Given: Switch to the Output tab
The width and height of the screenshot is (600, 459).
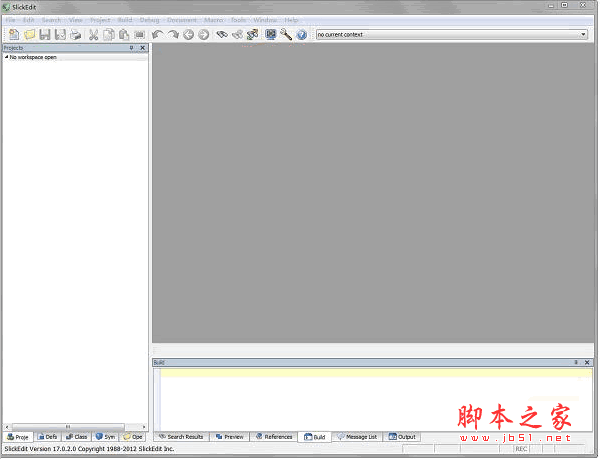Looking at the screenshot, I should [x=402, y=437].
